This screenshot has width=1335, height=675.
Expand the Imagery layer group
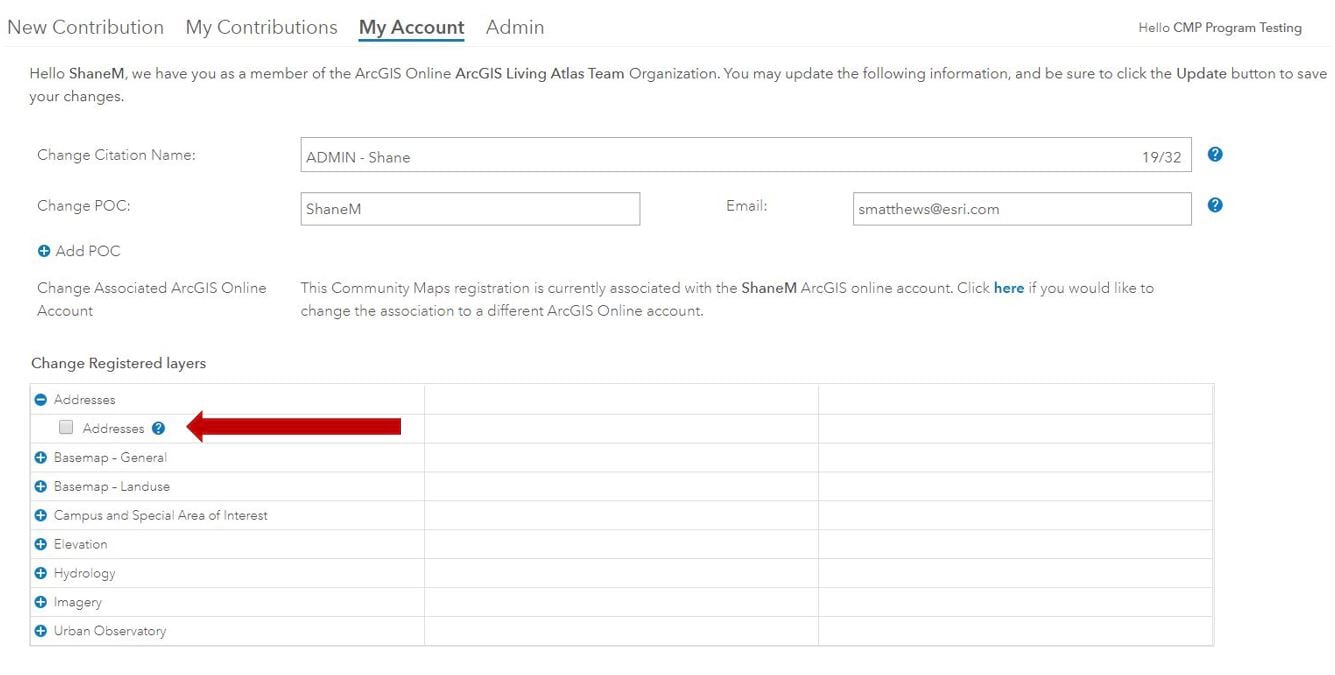coord(41,603)
